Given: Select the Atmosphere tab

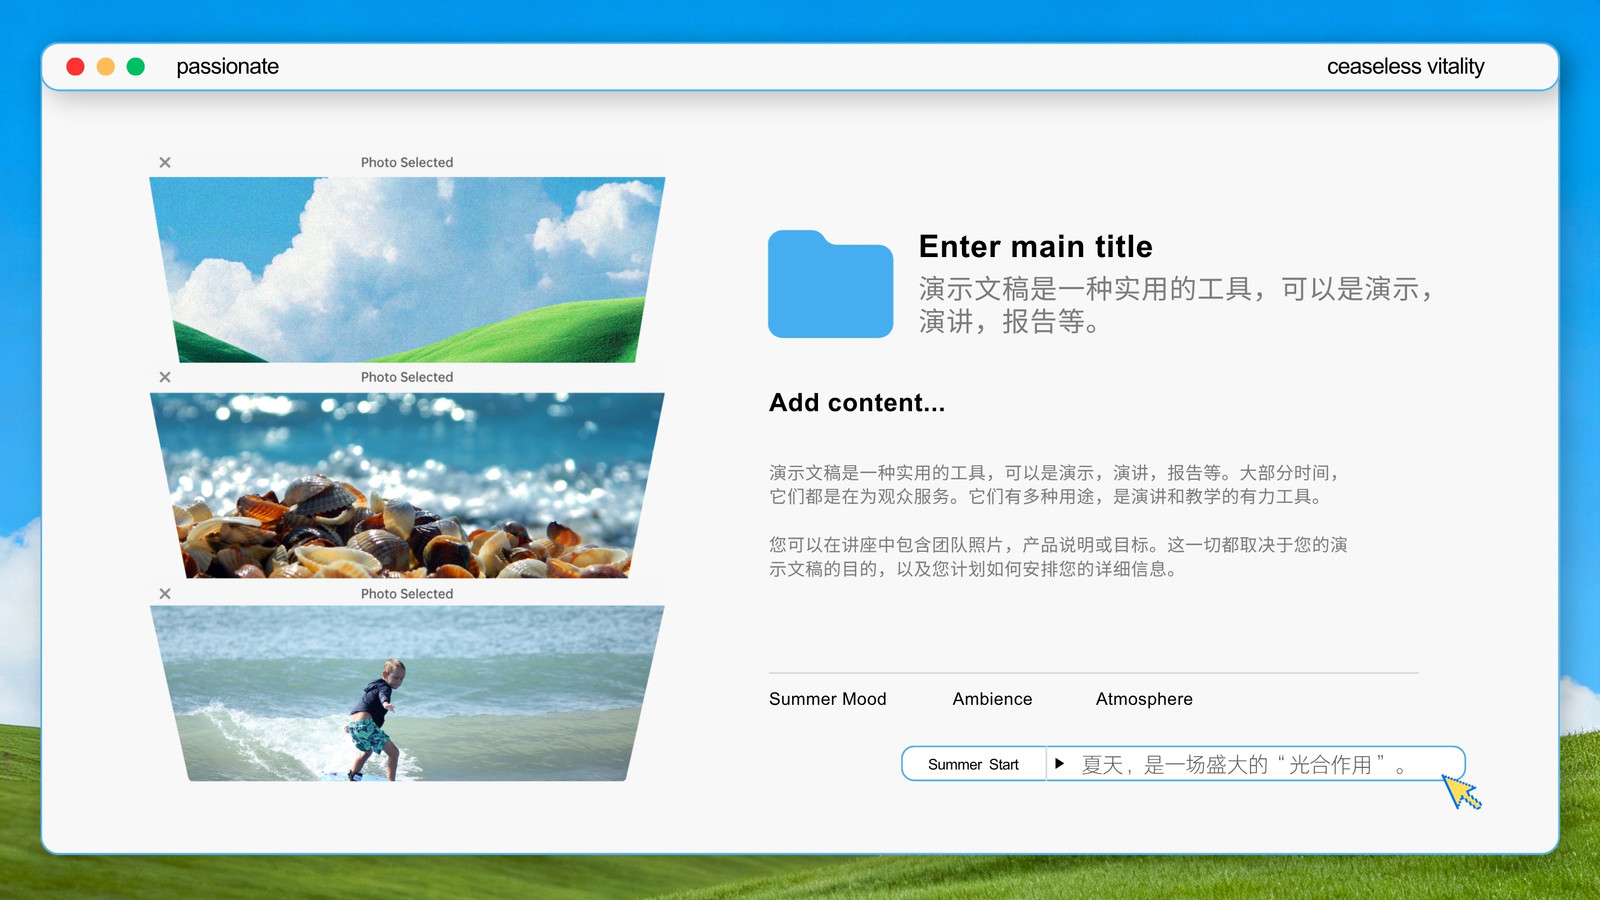Looking at the screenshot, I should click(1144, 699).
